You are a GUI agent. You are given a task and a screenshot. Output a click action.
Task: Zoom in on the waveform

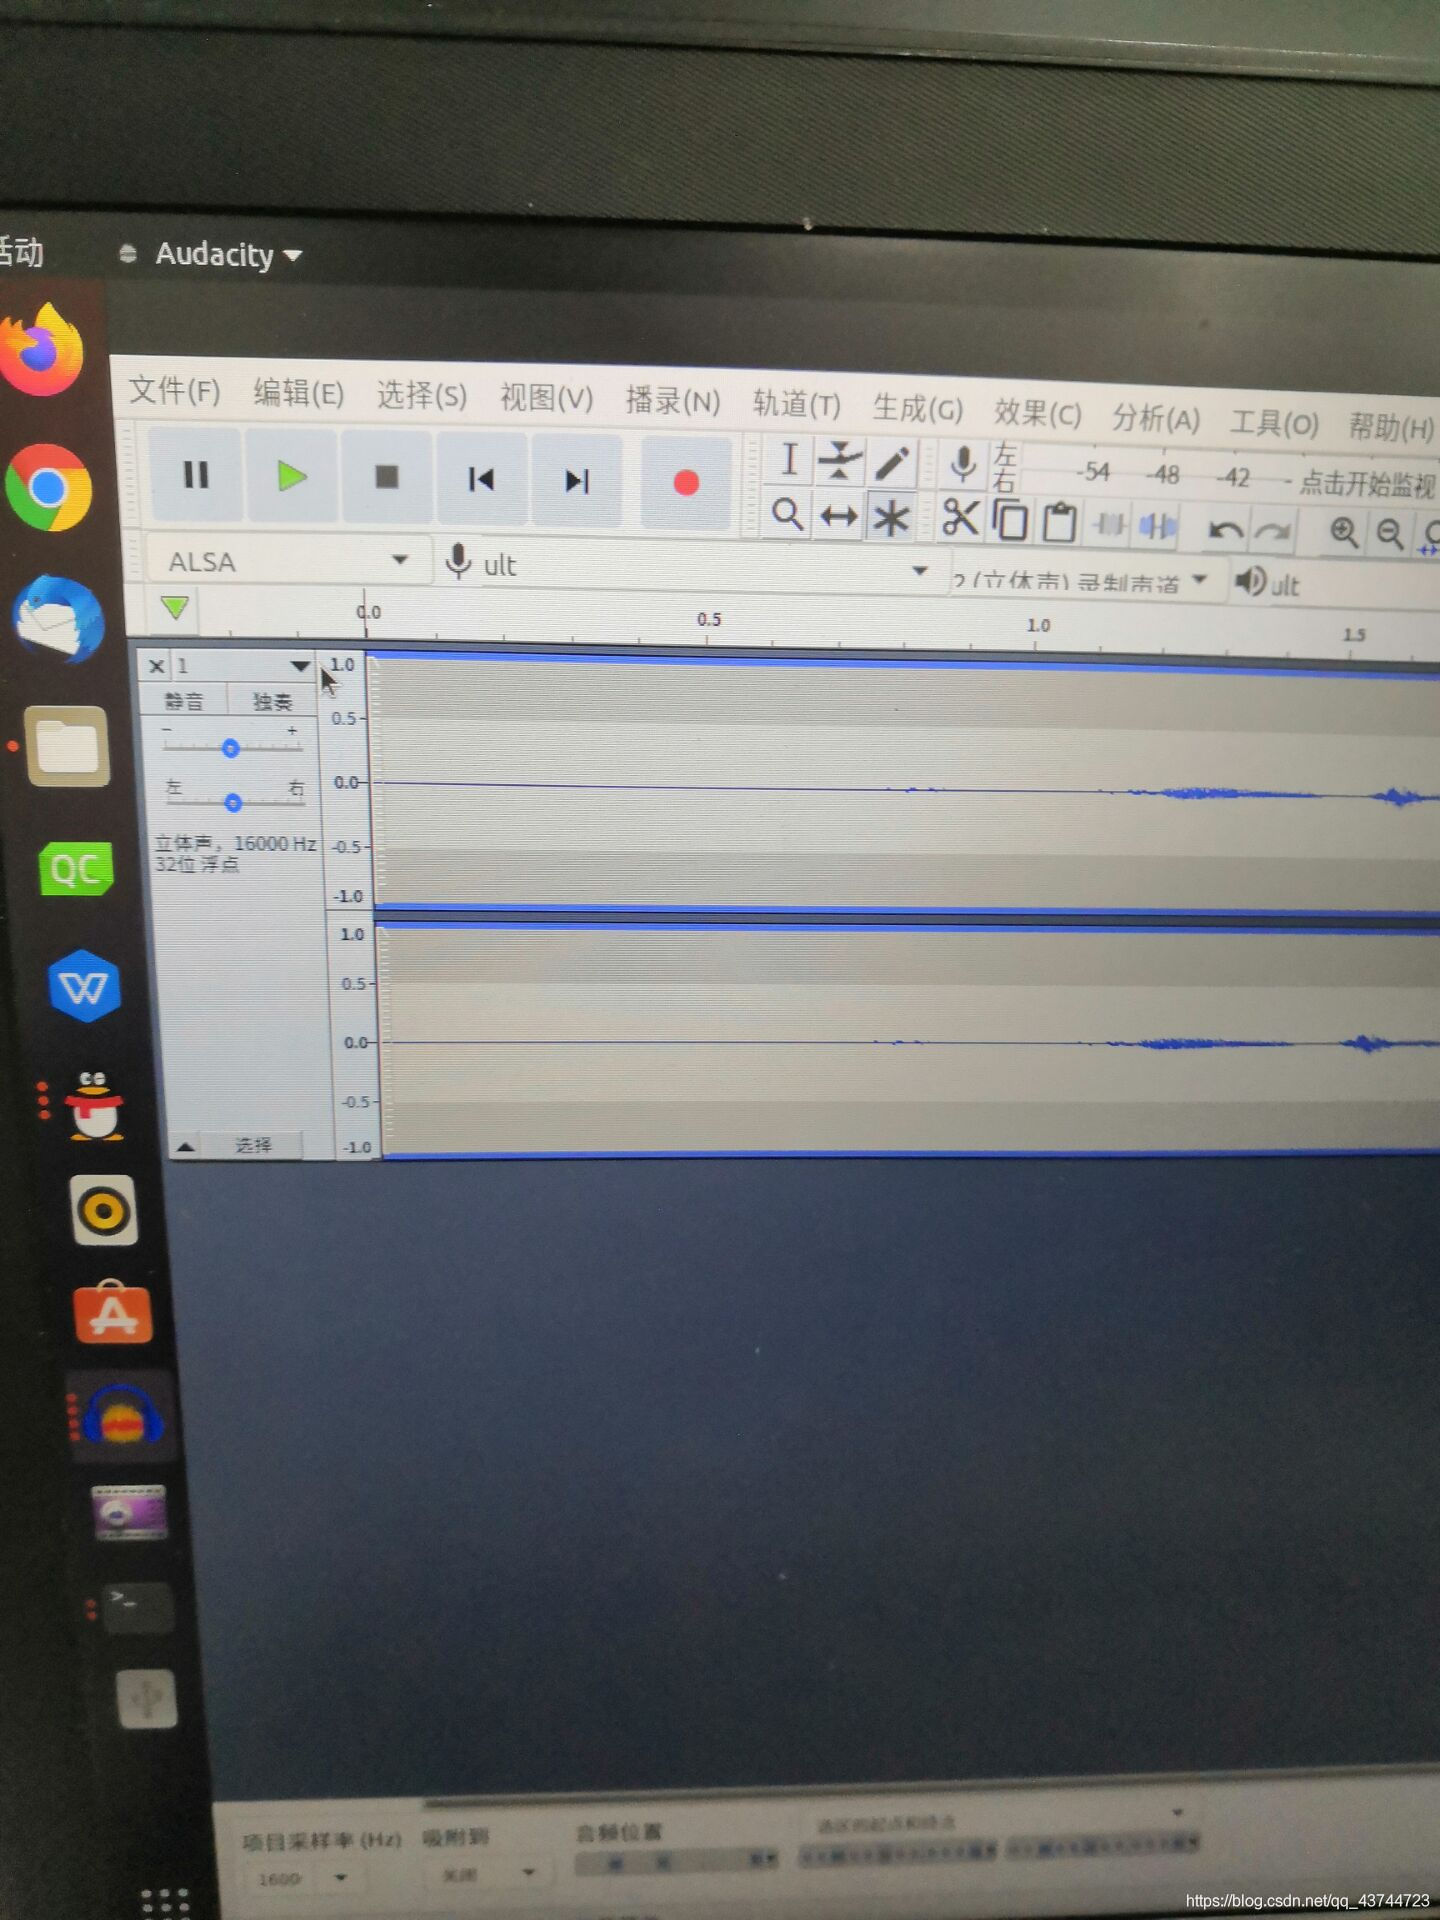click(x=1344, y=532)
